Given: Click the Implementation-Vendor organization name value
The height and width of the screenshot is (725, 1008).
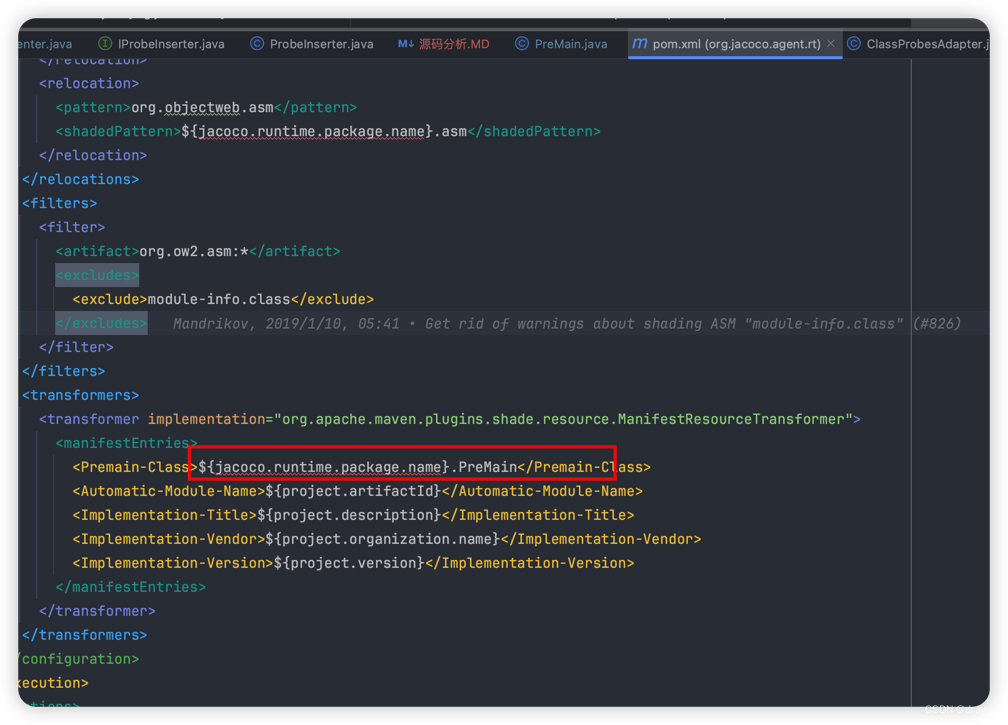Looking at the screenshot, I should [382, 539].
